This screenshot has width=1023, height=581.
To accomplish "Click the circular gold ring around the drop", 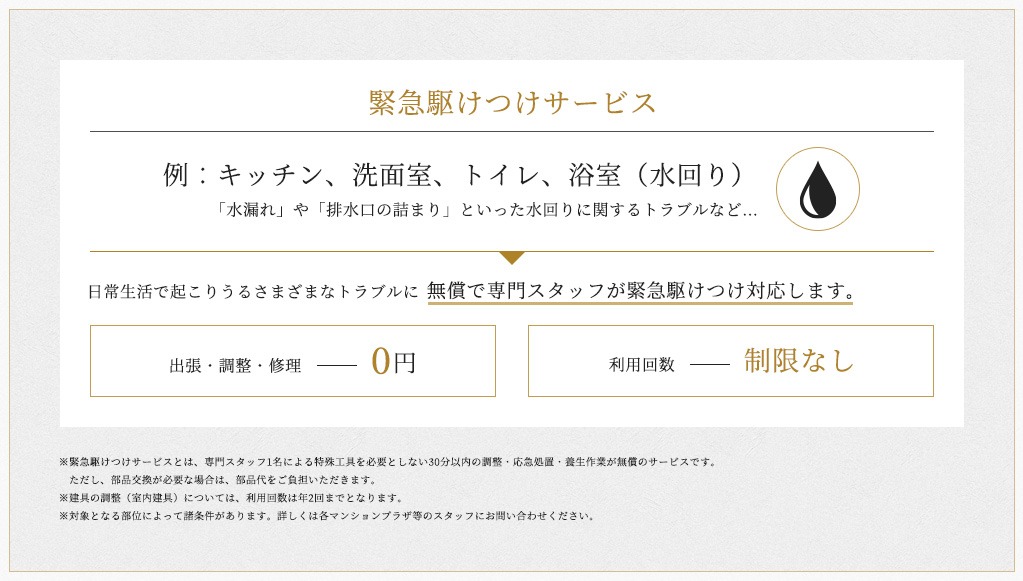I will pos(817,189).
